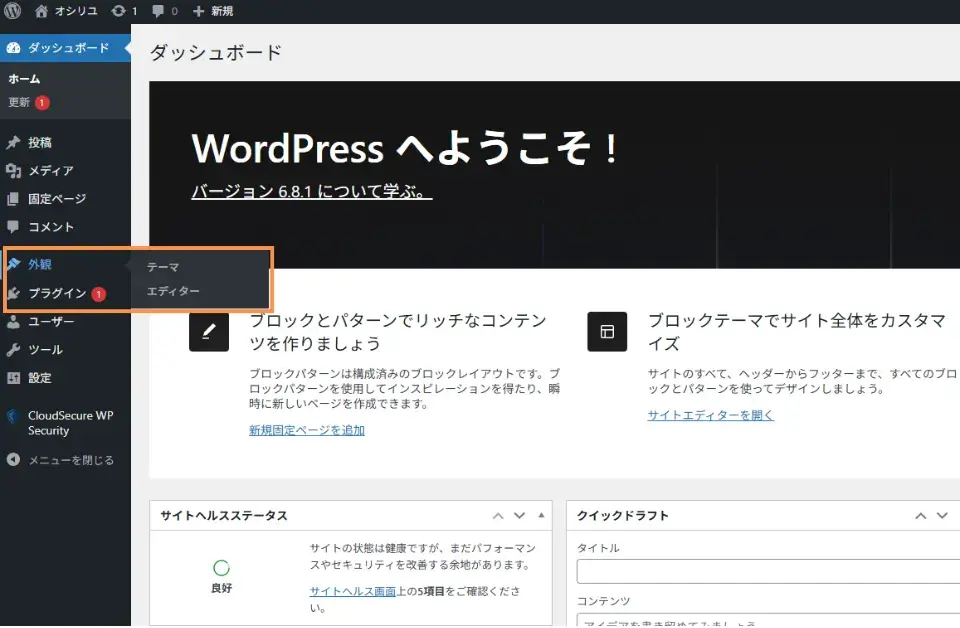Go to the ホーム submenu item
The height and width of the screenshot is (628, 960).
click(x=24, y=79)
